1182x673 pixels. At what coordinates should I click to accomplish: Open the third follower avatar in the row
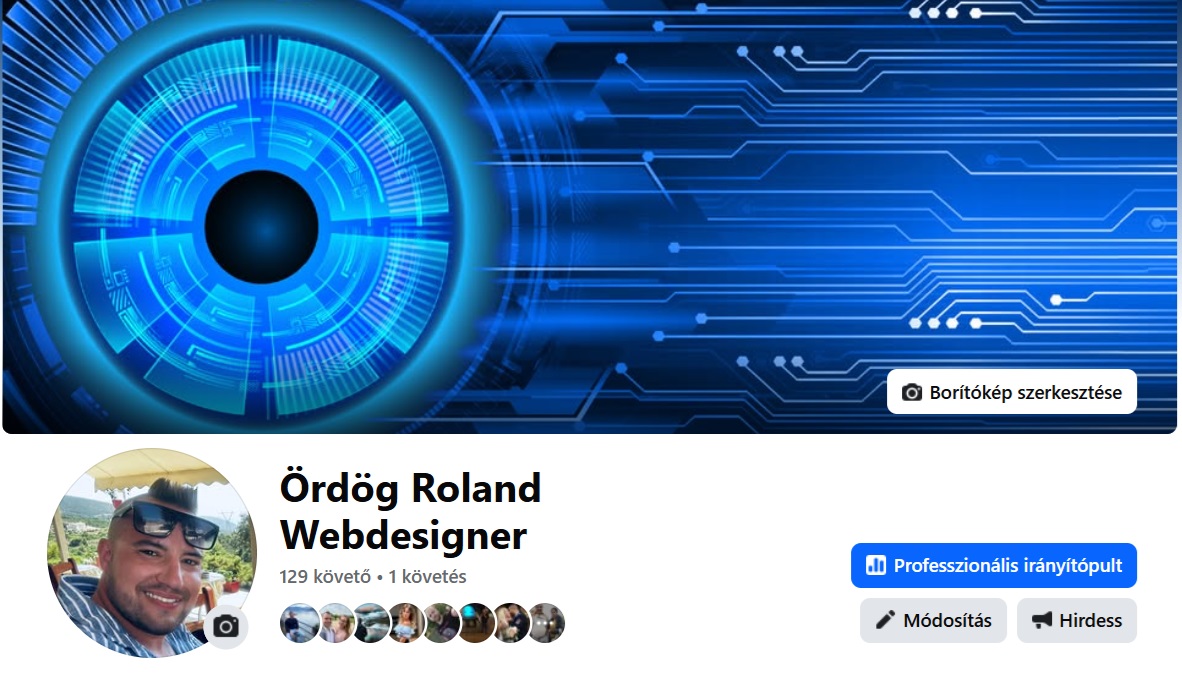[x=369, y=623]
